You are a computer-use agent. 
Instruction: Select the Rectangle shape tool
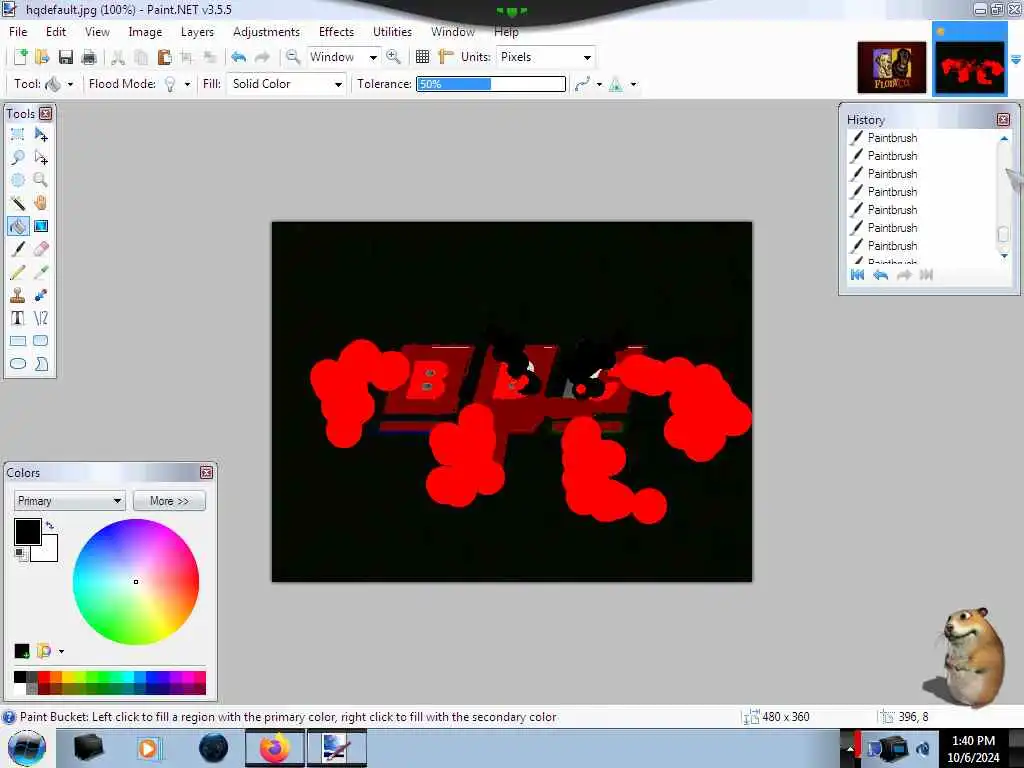tap(18, 341)
